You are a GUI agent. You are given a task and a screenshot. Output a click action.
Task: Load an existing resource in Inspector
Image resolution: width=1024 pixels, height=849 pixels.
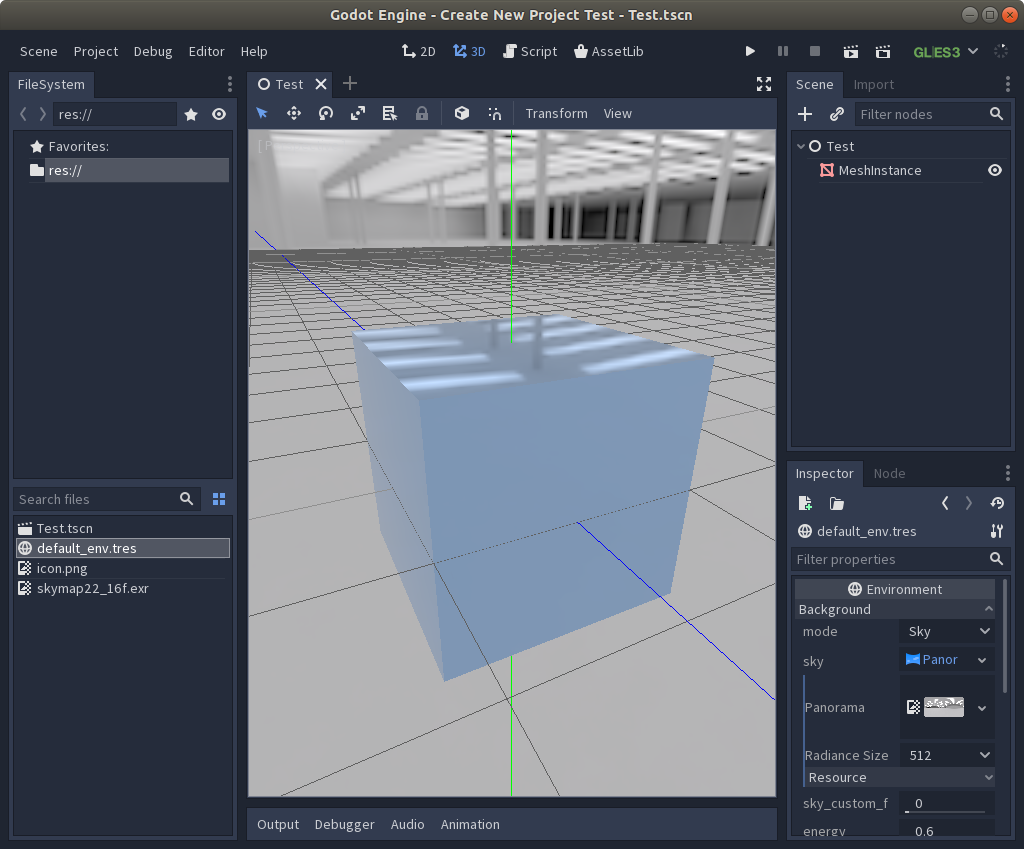(837, 504)
